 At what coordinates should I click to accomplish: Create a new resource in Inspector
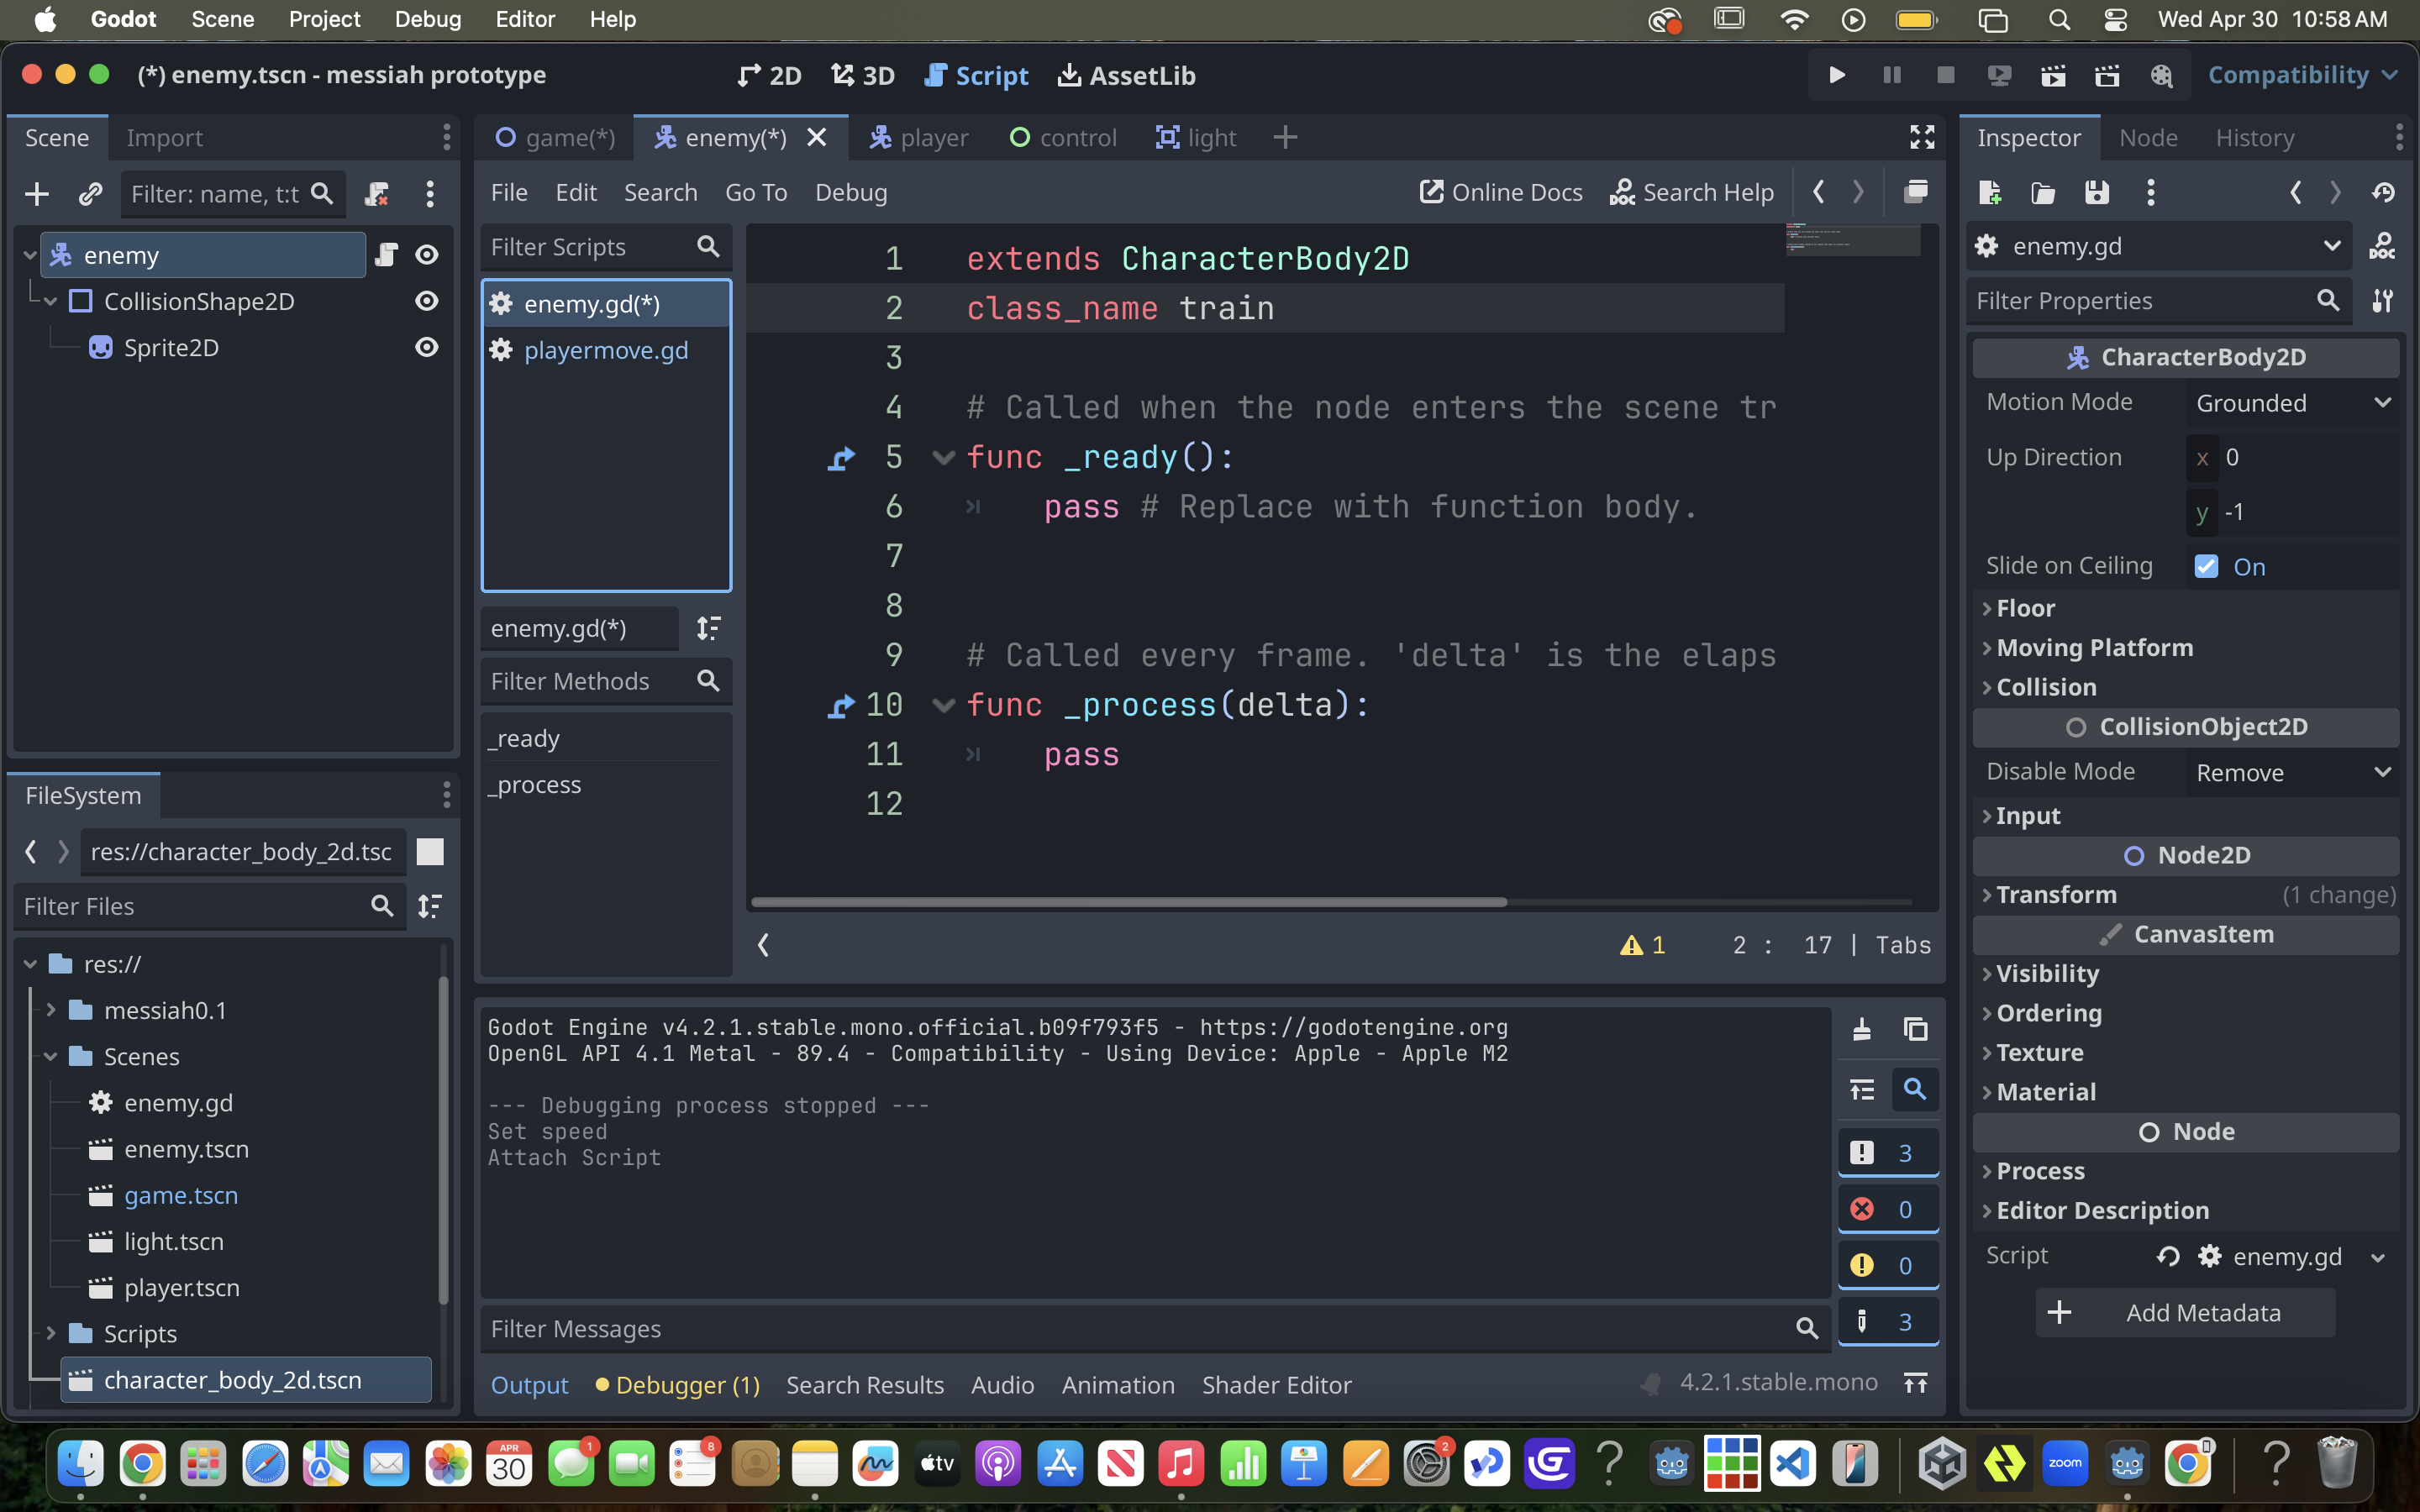[x=1989, y=192]
